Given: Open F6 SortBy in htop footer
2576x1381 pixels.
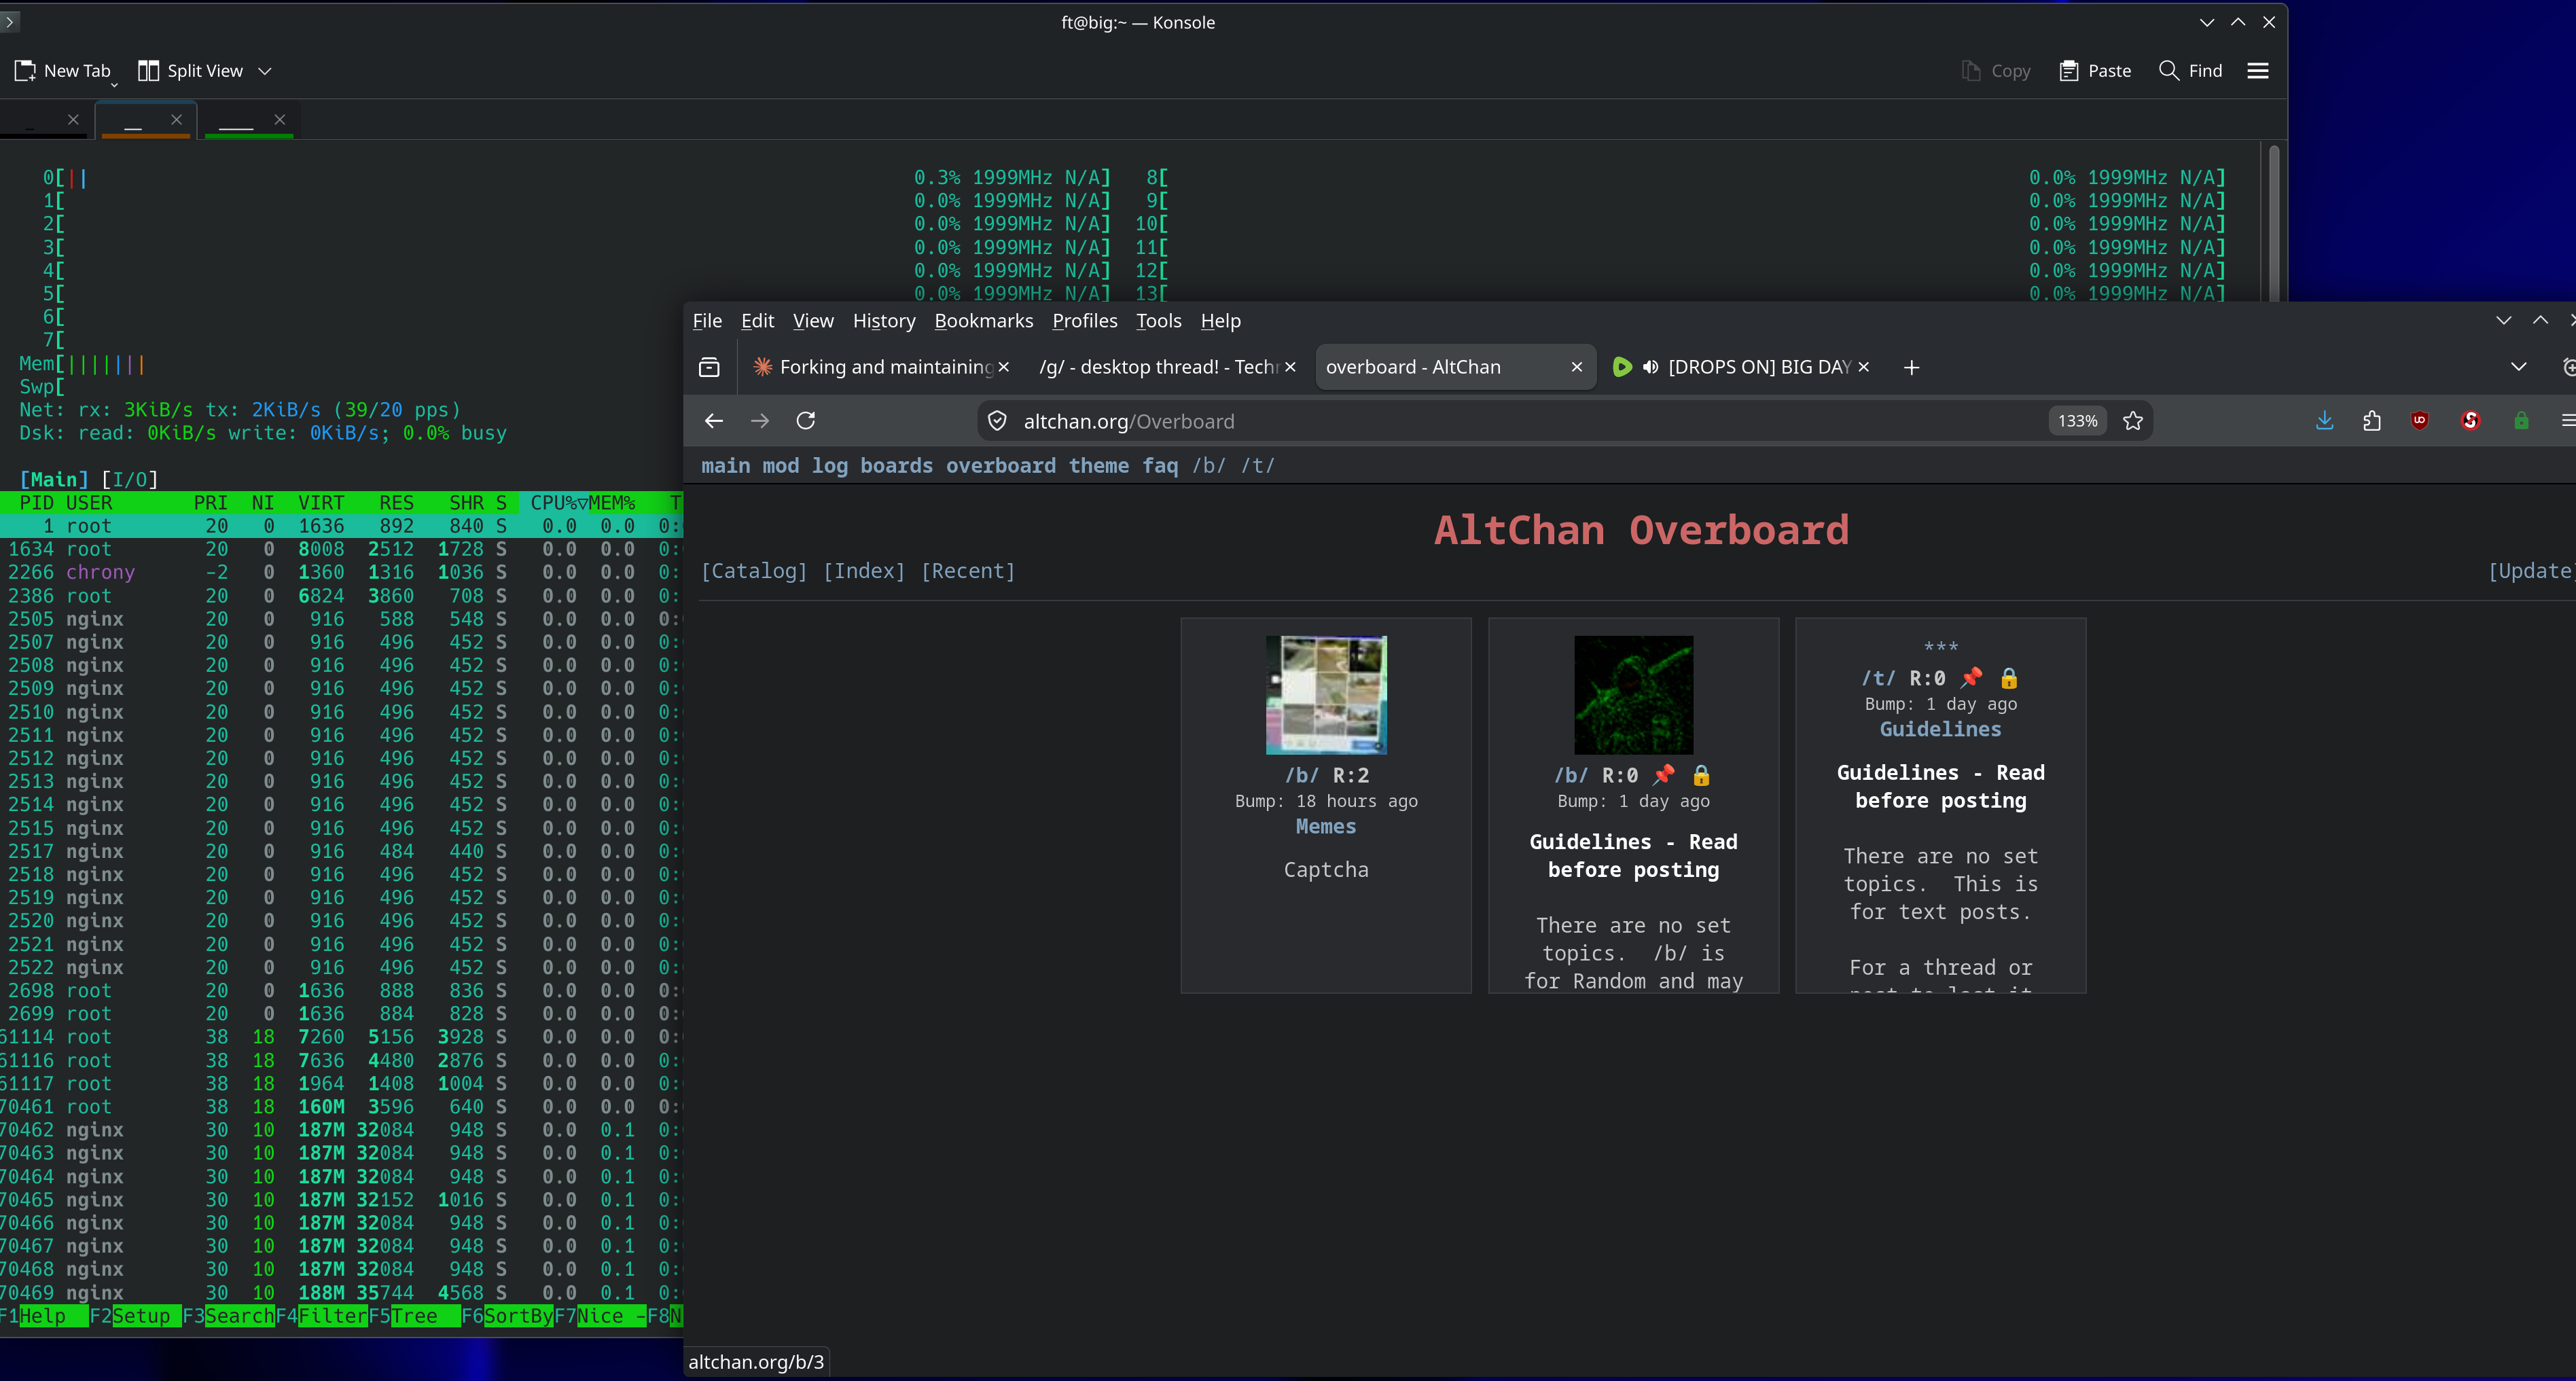Looking at the screenshot, I should coord(508,1316).
